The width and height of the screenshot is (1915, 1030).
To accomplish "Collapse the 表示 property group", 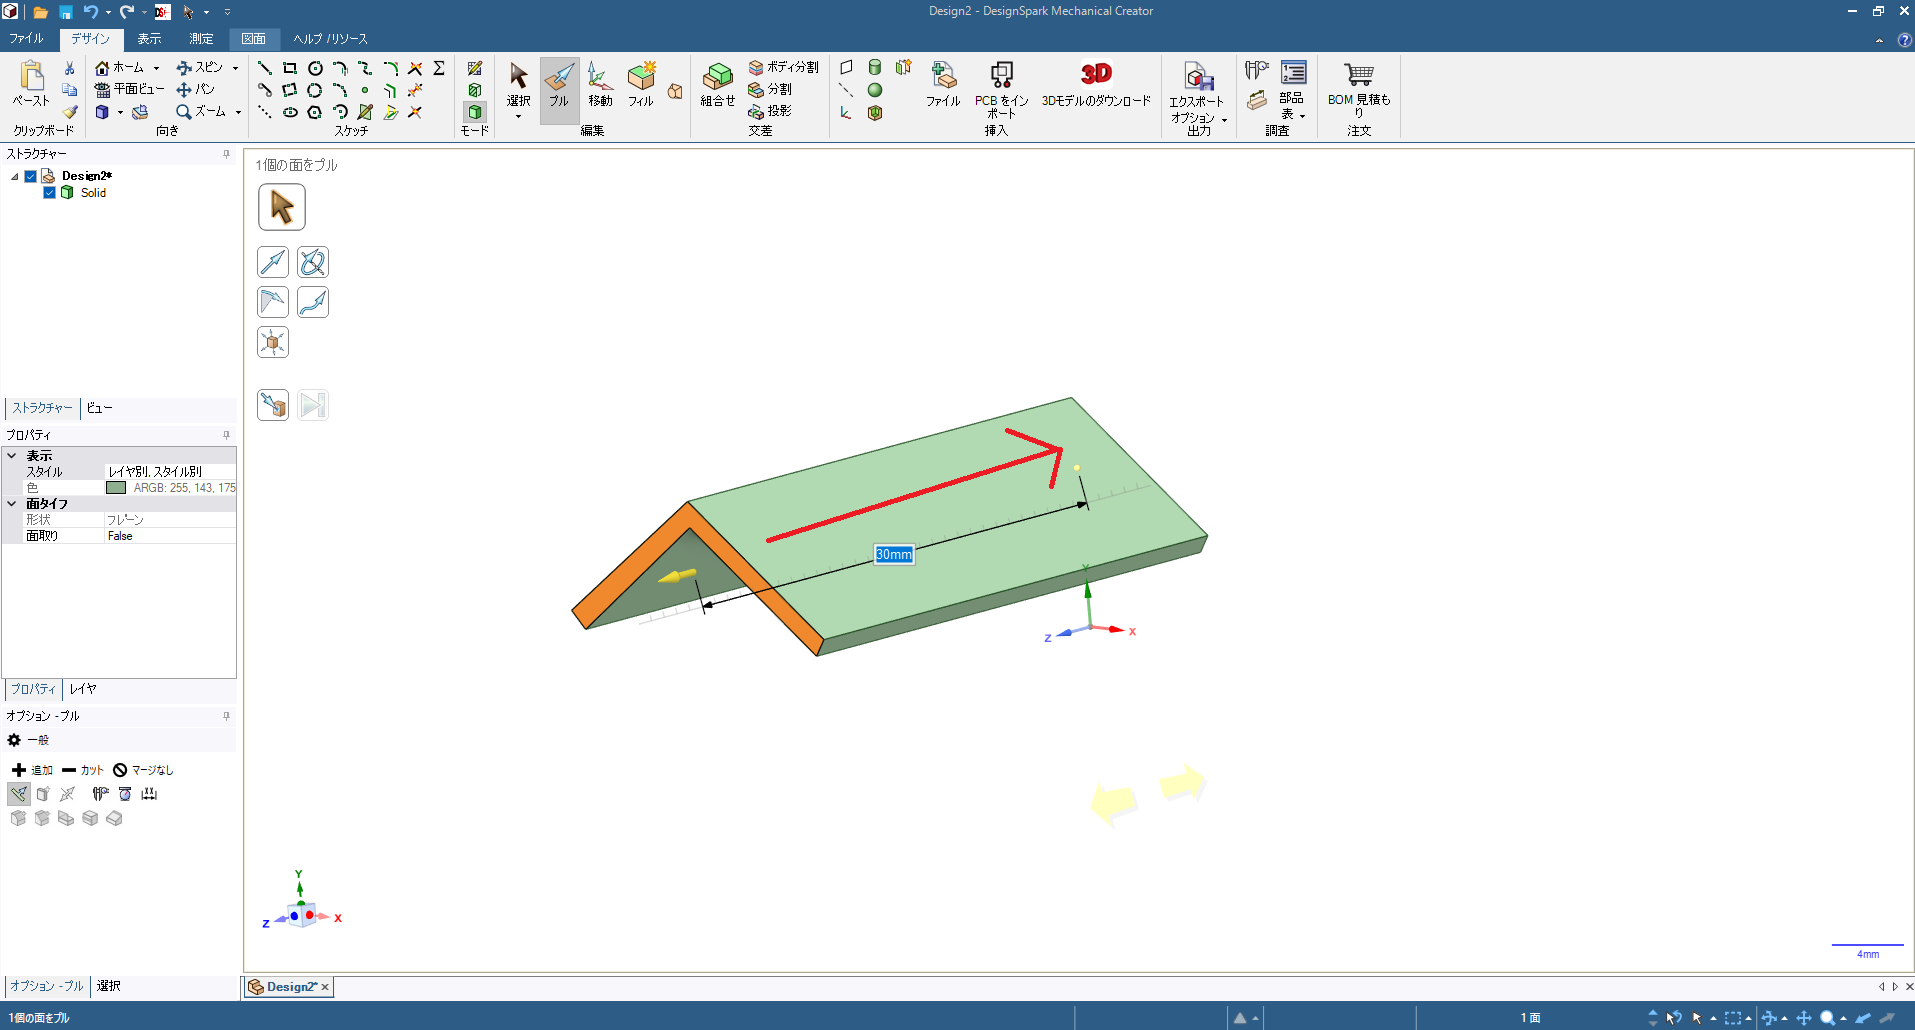I will (x=12, y=456).
